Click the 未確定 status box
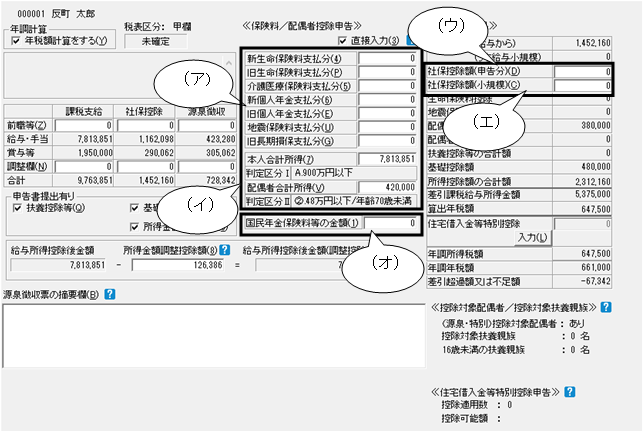 point(155,41)
